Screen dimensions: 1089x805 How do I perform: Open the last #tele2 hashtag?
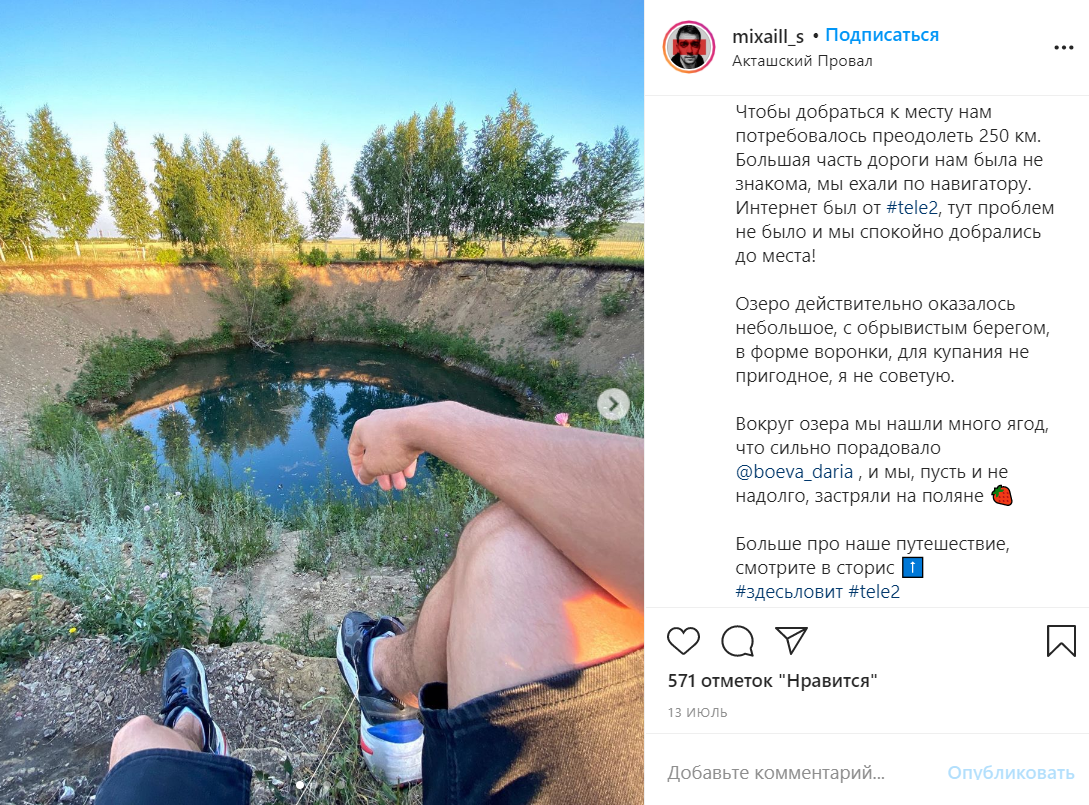click(x=874, y=592)
